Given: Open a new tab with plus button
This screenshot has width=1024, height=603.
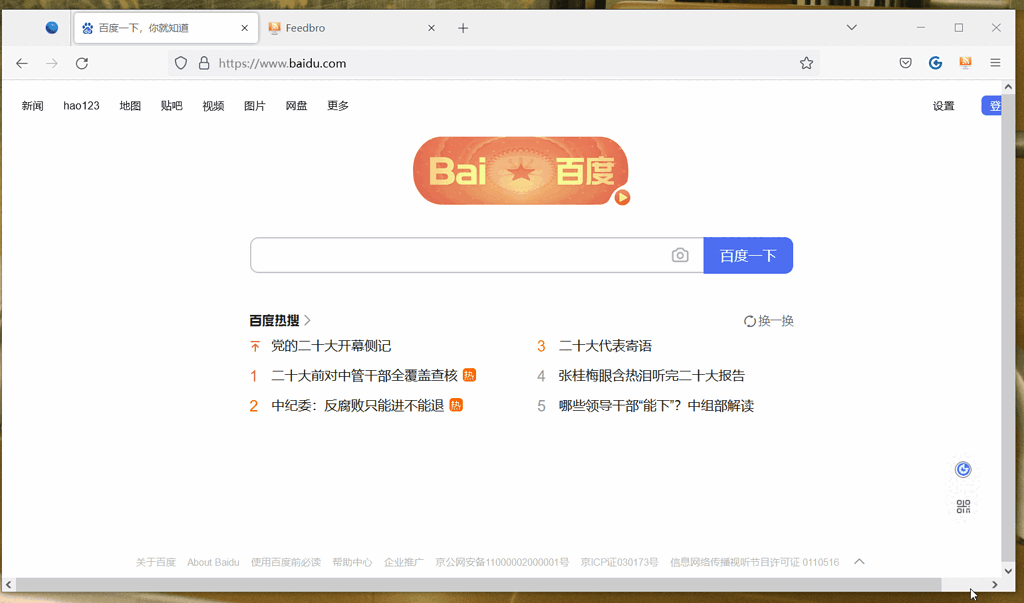Looking at the screenshot, I should [x=463, y=28].
